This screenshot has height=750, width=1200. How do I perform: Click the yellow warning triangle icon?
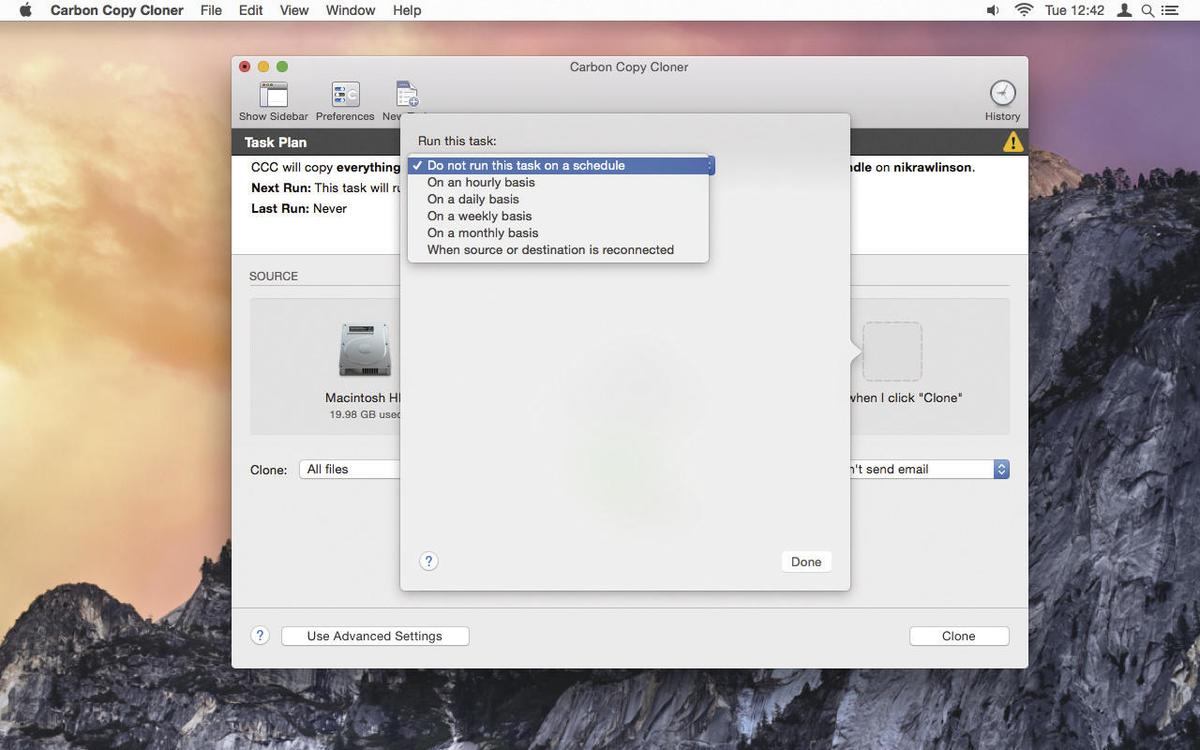point(1013,142)
